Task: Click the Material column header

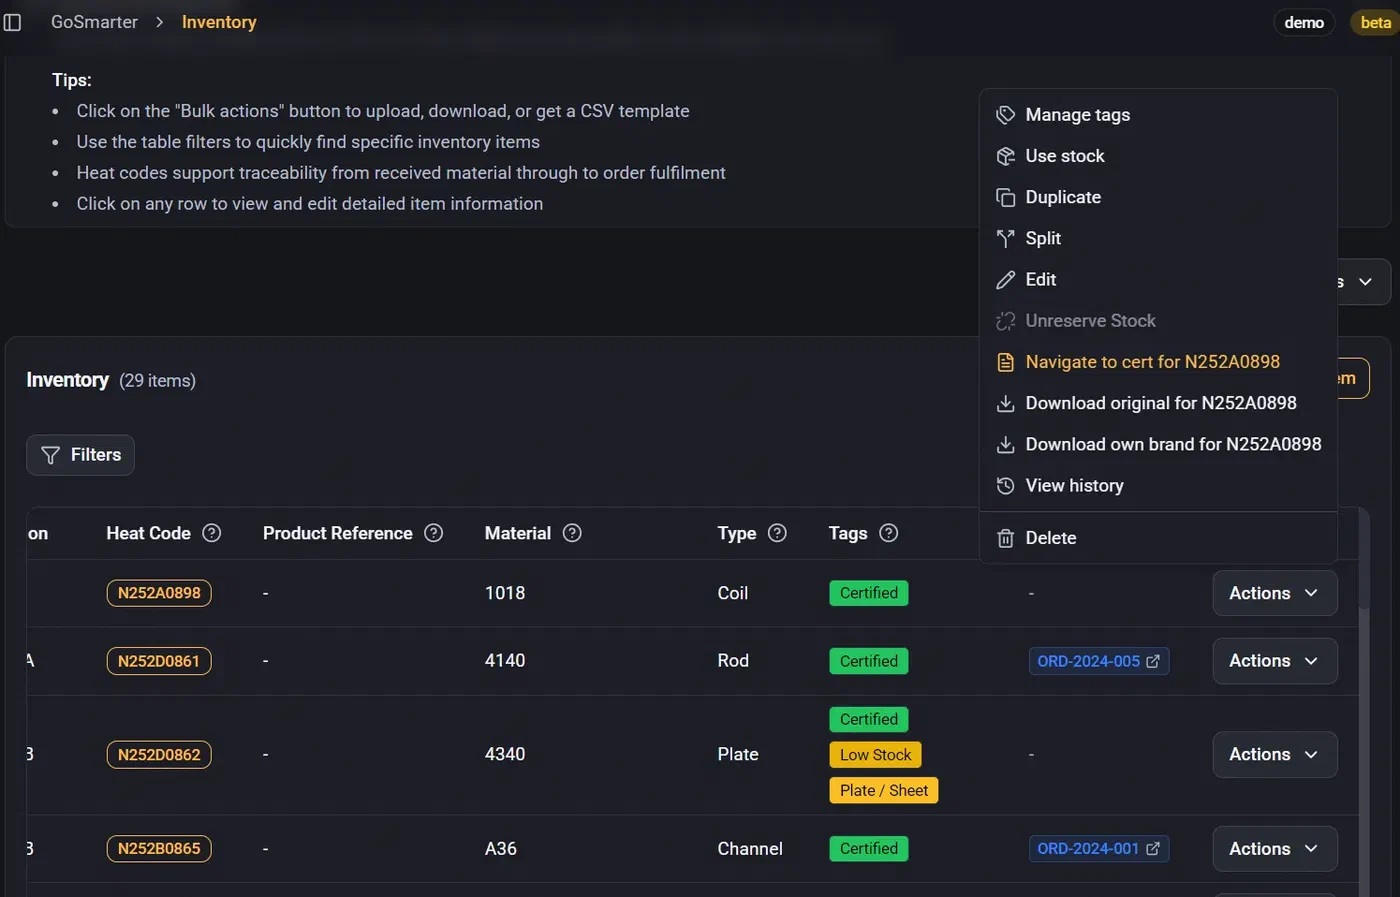Action: [x=518, y=533]
